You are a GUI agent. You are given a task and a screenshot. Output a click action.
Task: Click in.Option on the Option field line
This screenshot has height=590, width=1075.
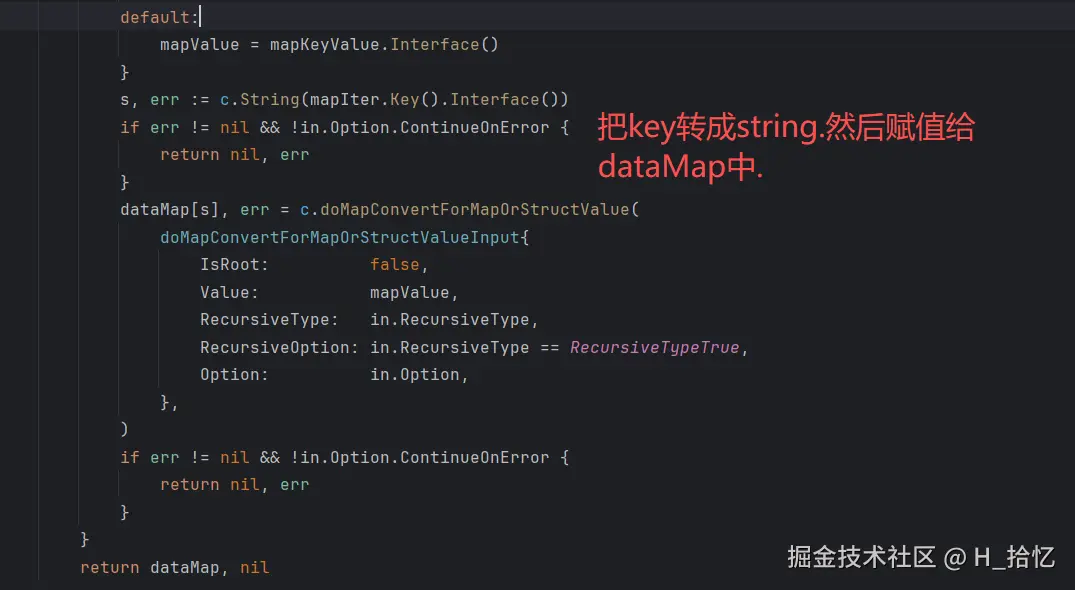pos(415,375)
